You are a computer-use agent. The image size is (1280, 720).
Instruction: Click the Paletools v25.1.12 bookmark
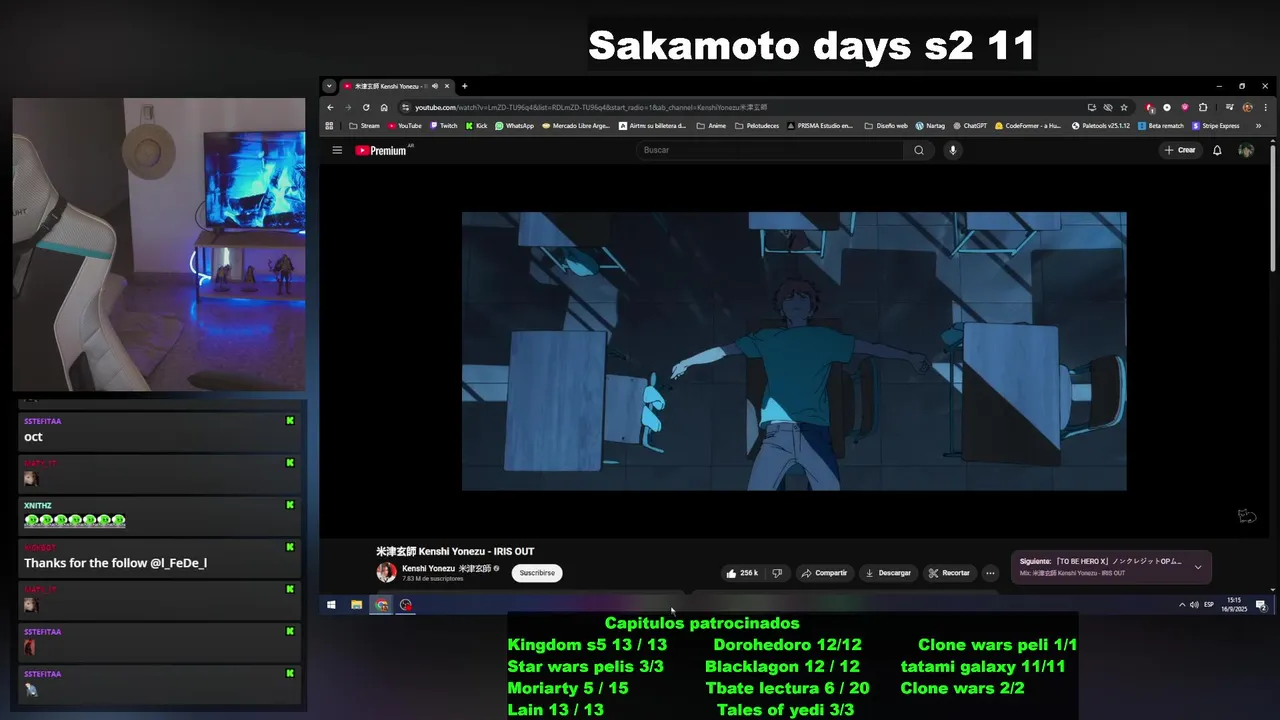click(1100, 126)
